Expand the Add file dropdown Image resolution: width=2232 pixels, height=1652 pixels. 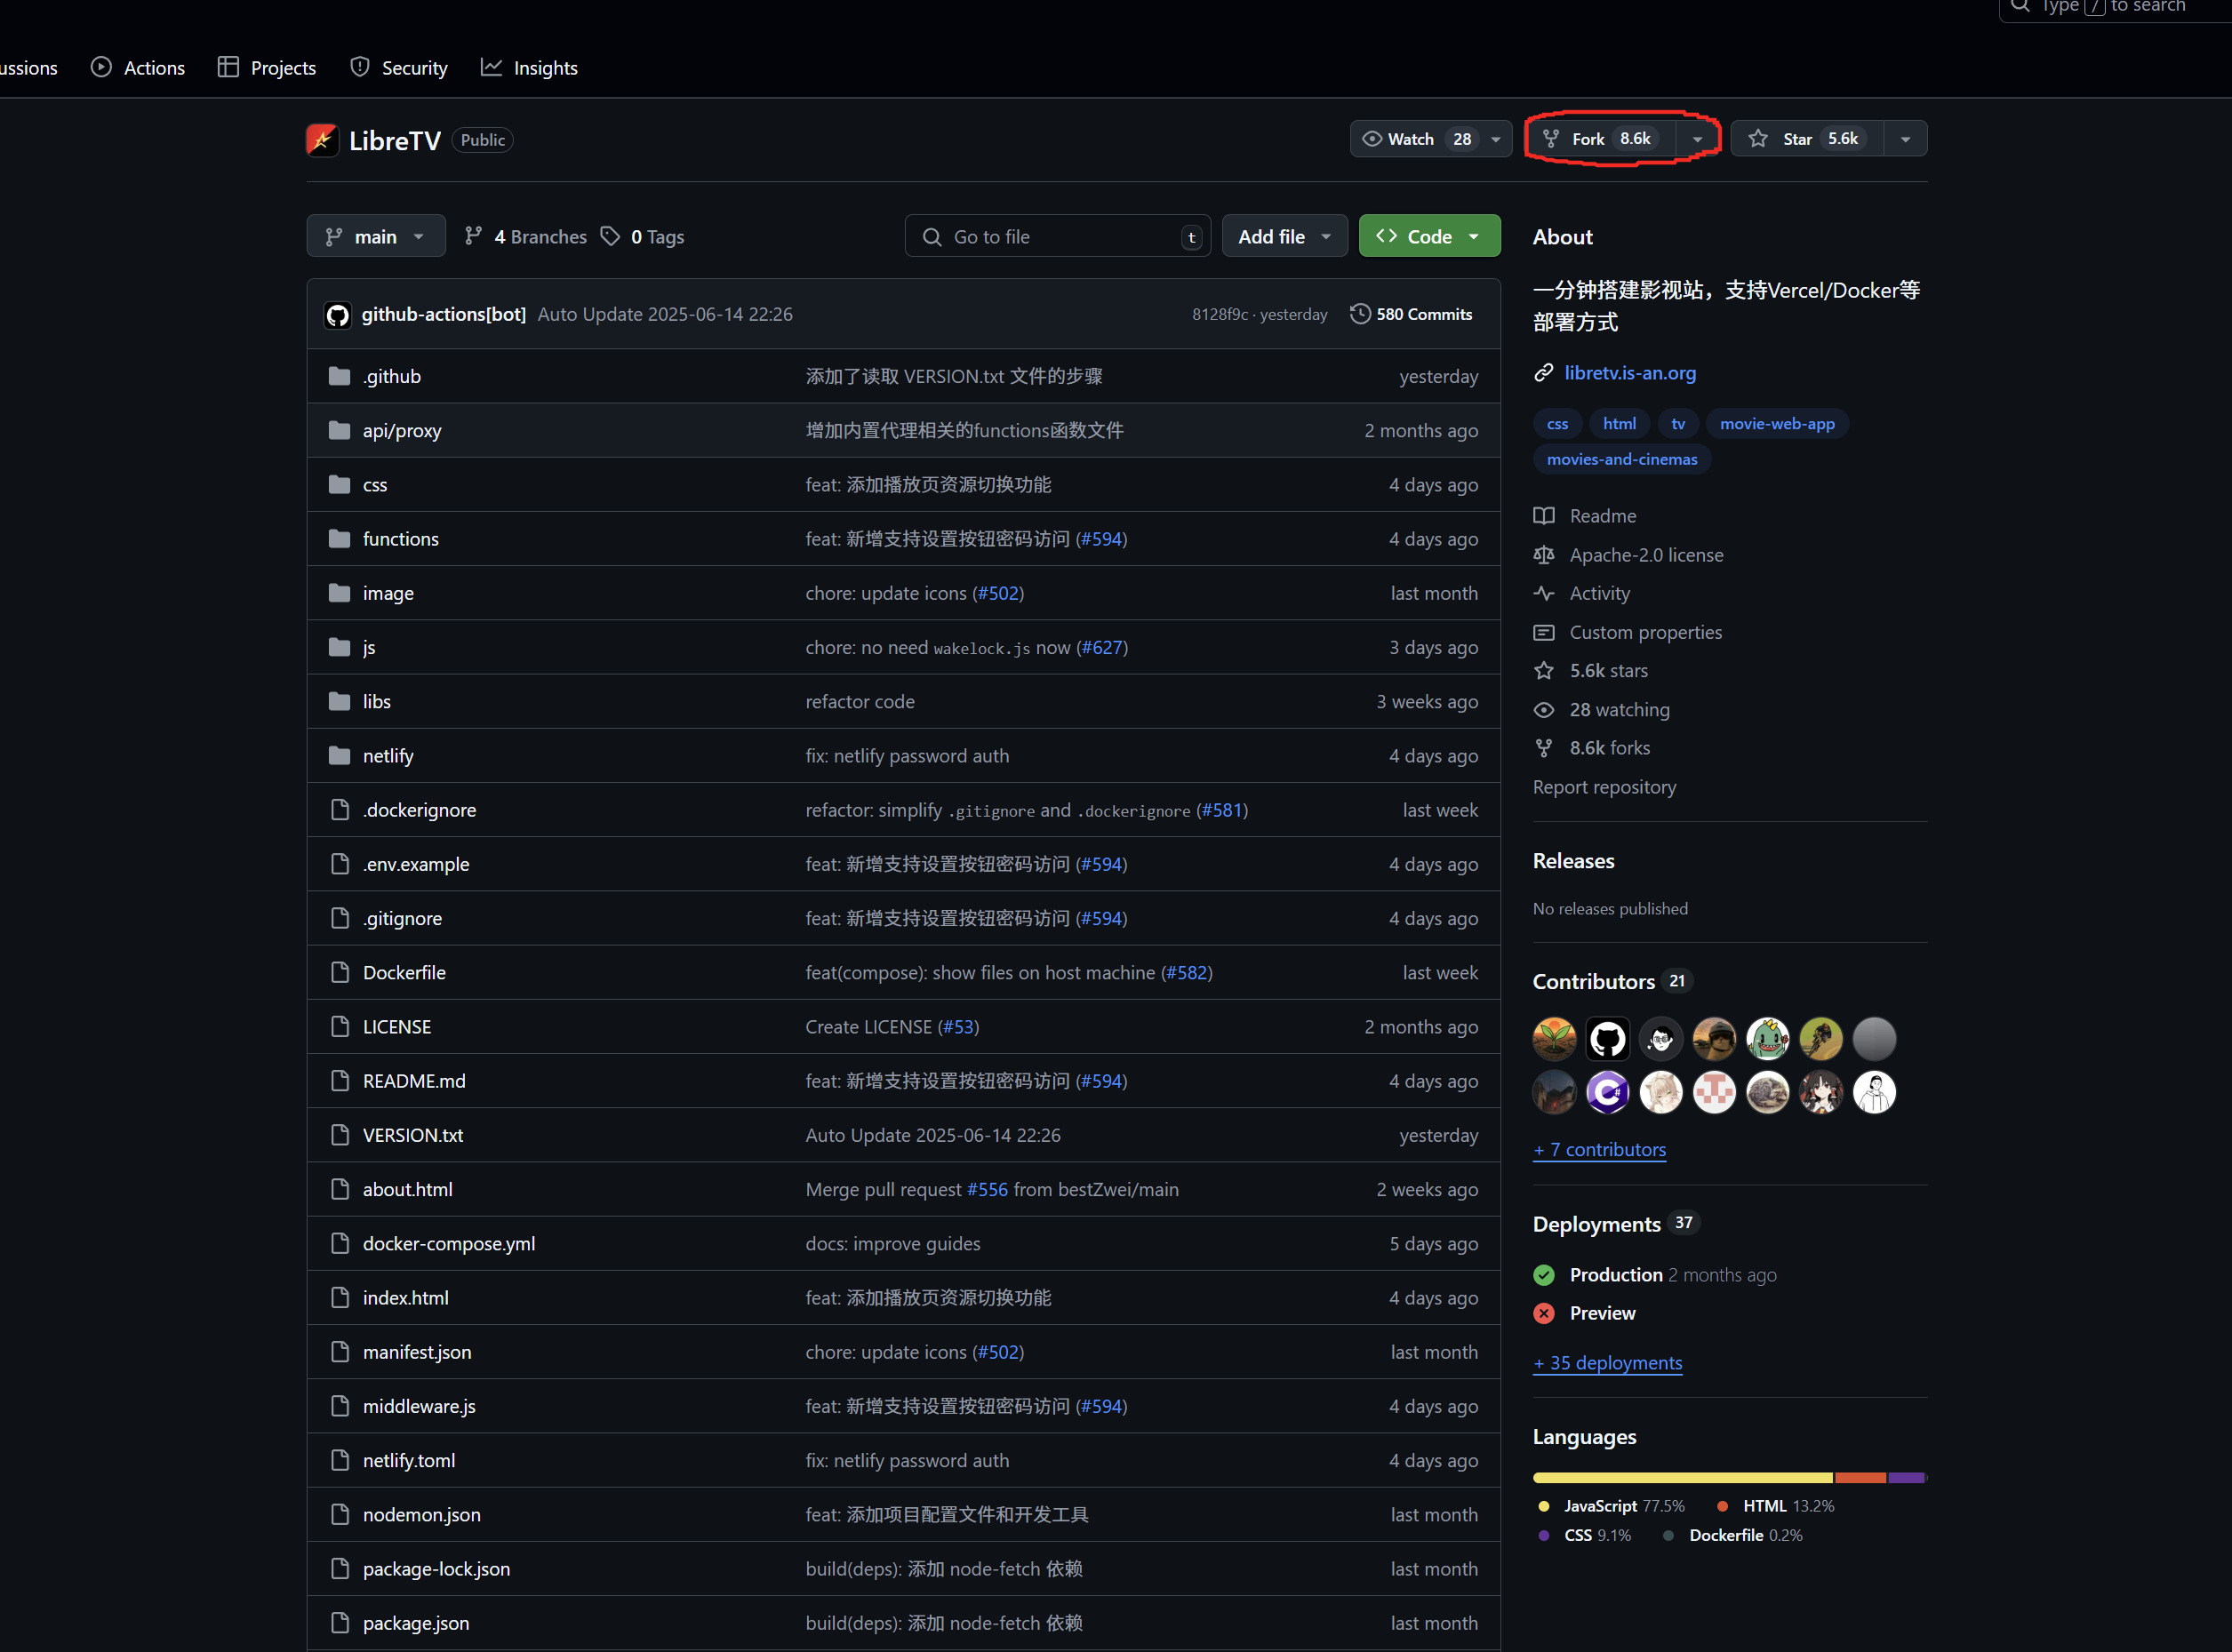(1285, 237)
